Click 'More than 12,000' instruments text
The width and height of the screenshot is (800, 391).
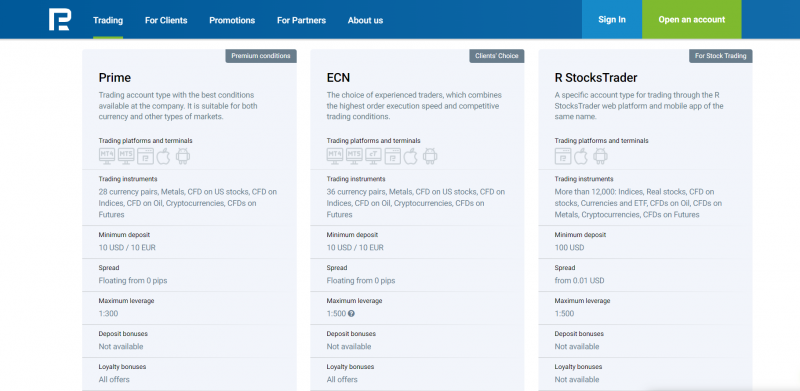point(638,203)
